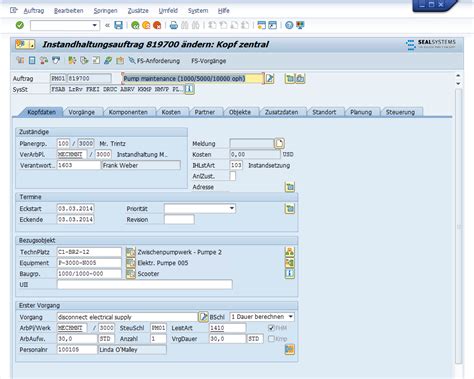474x379 pixels.
Task: Open the Auftrag menu
Action: tap(34, 11)
